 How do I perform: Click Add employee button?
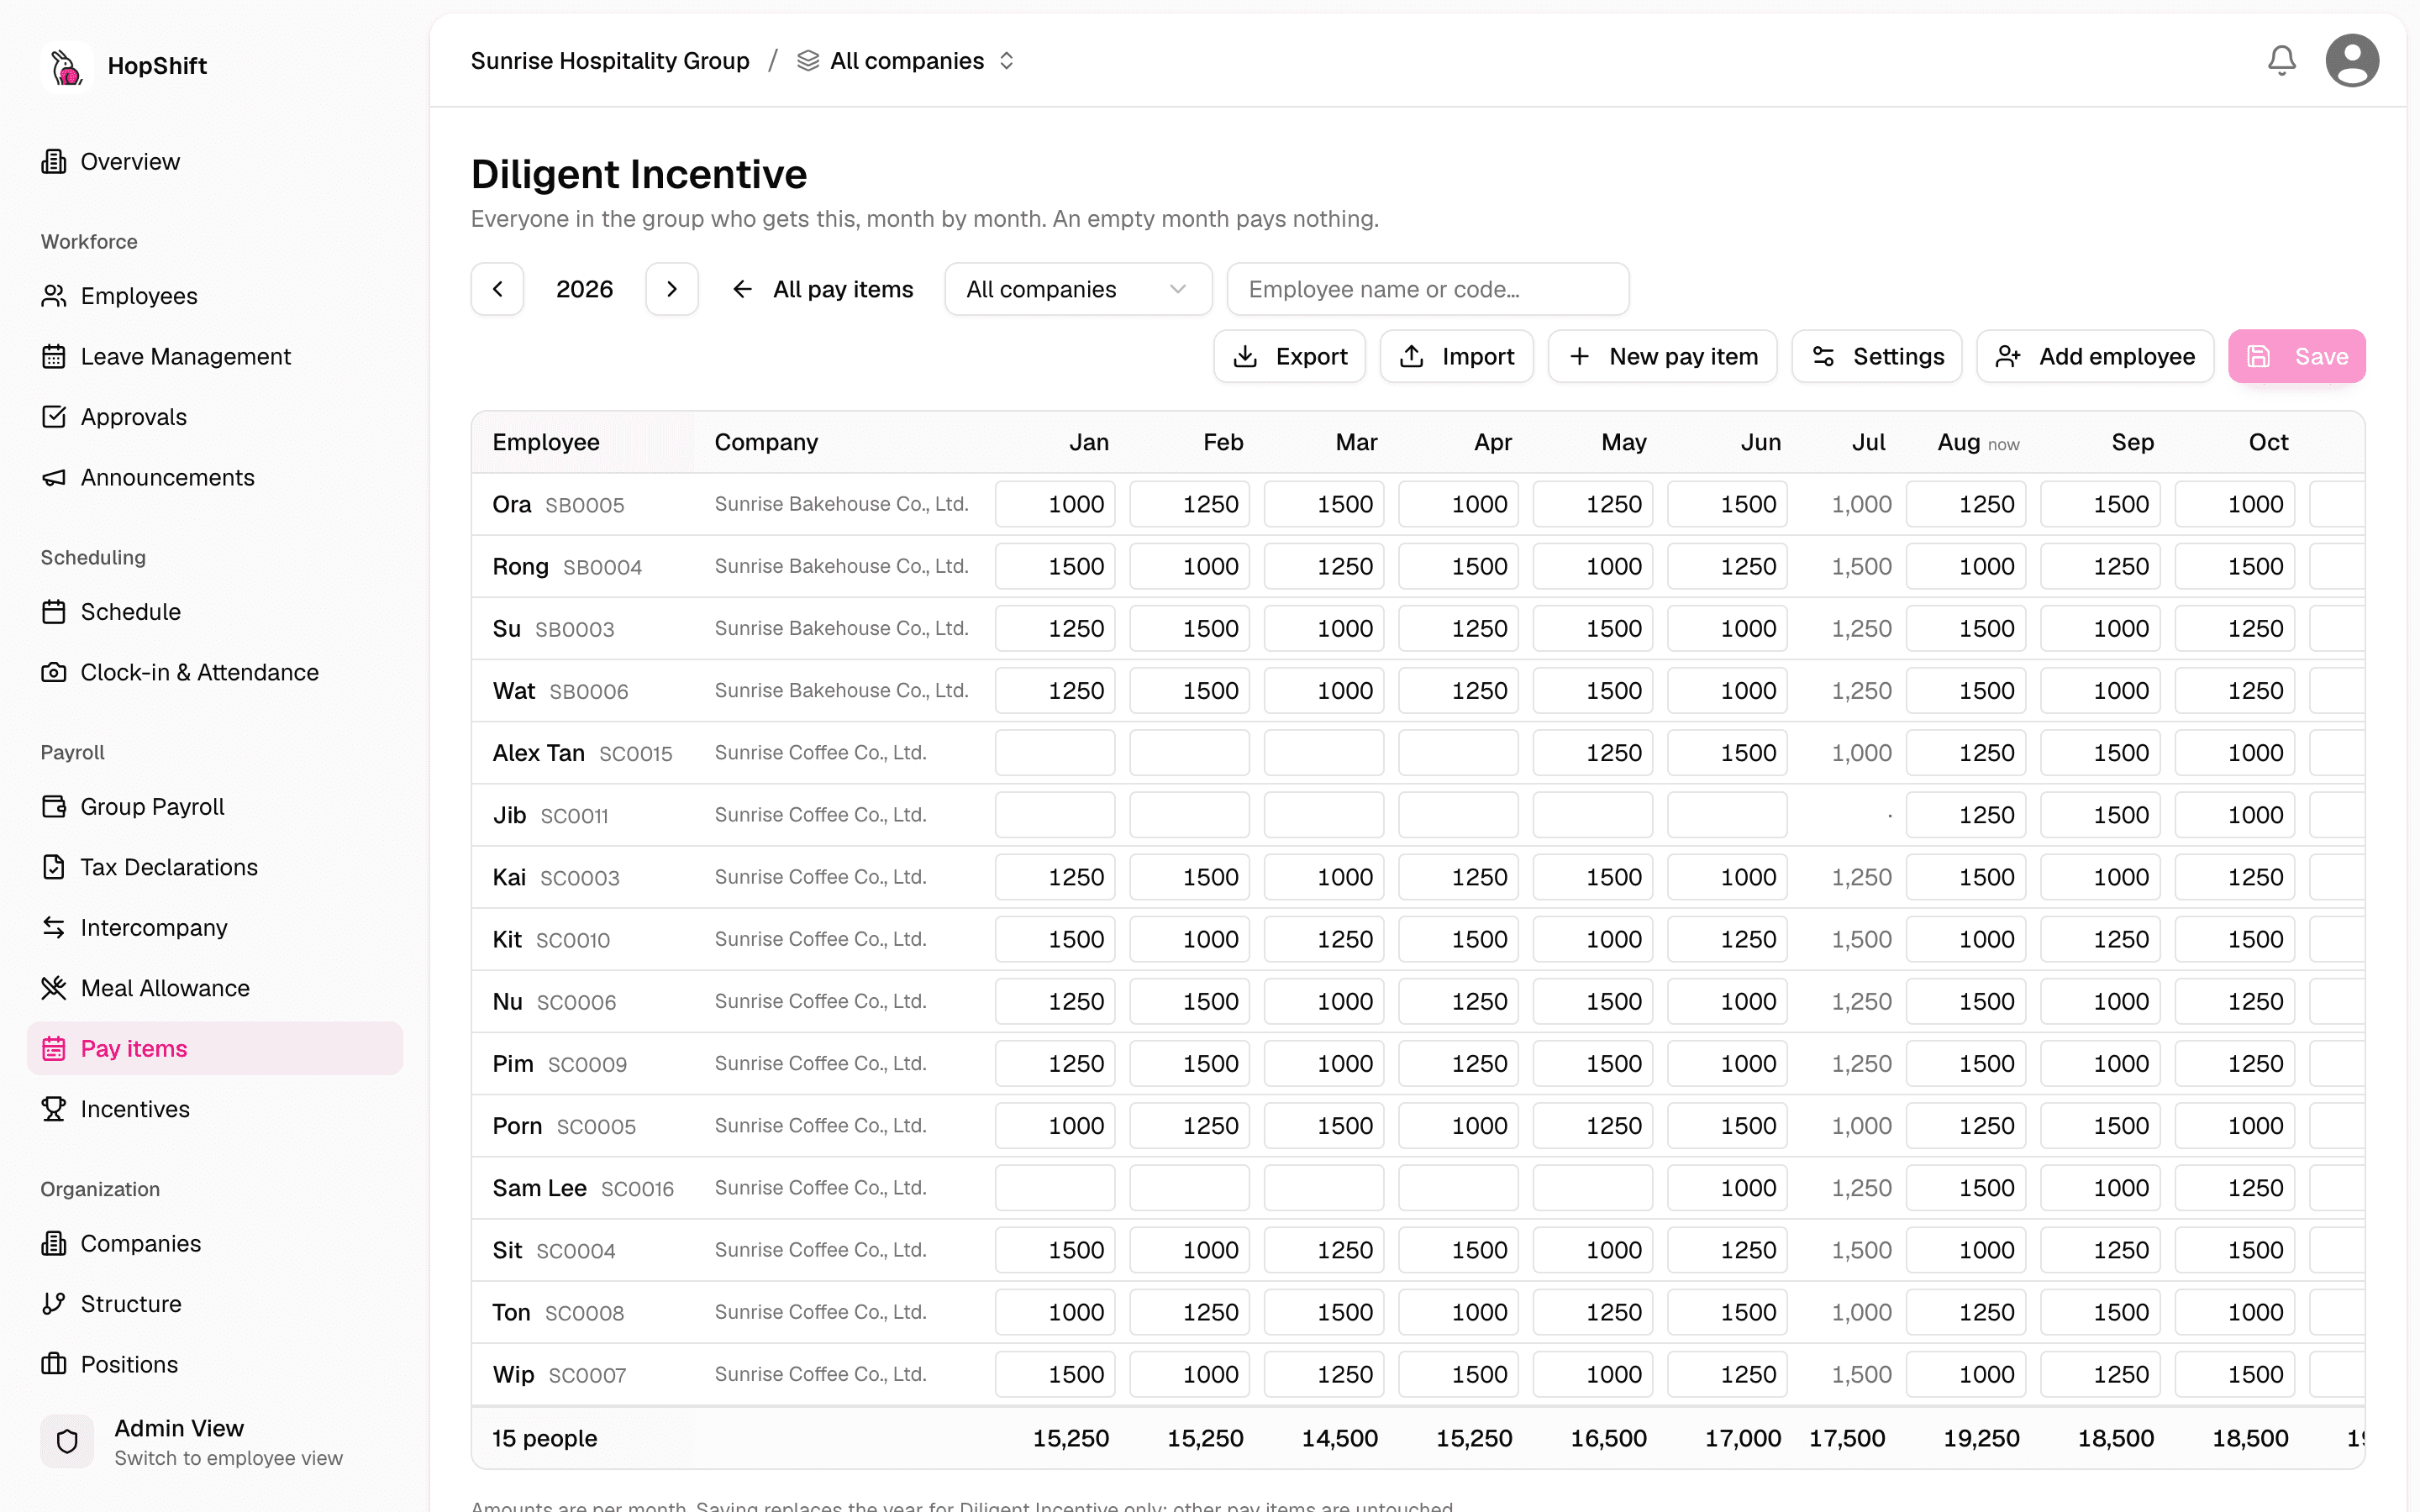click(2095, 356)
